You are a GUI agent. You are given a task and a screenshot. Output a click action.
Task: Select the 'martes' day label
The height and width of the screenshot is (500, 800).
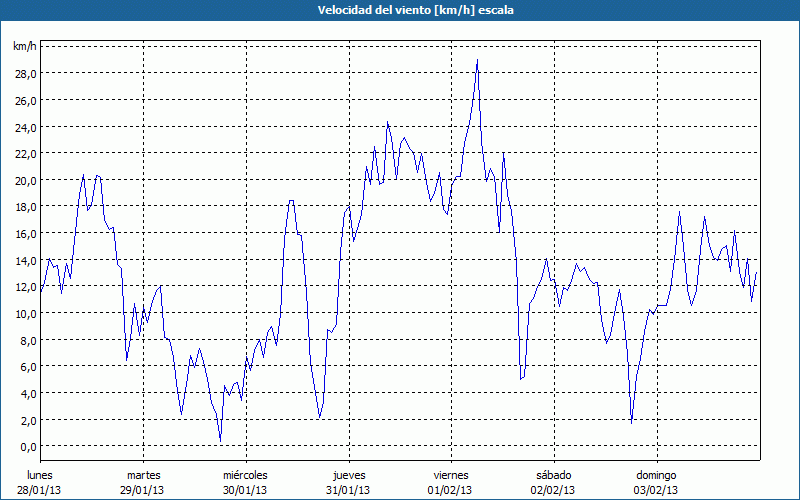(143, 475)
